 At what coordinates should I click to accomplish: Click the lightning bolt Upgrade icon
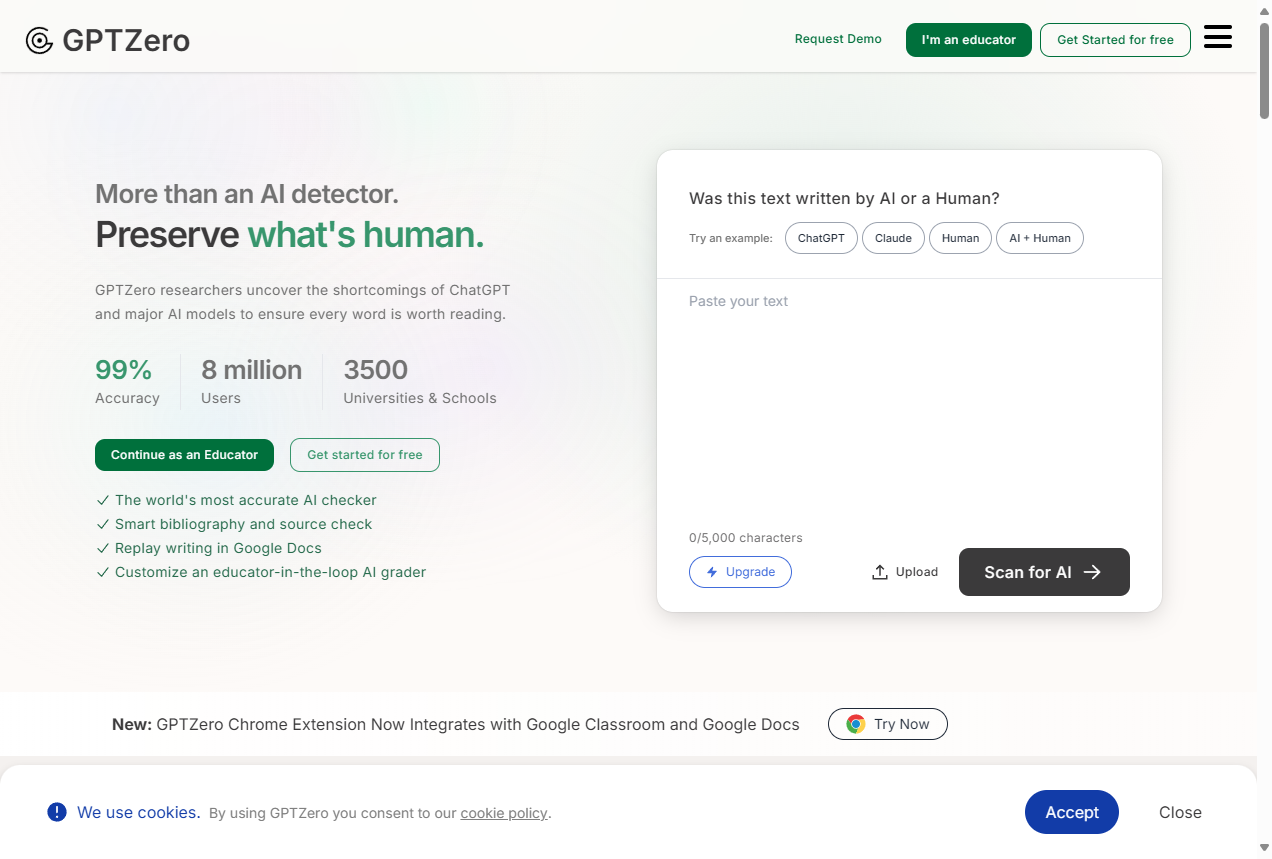pos(712,572)
